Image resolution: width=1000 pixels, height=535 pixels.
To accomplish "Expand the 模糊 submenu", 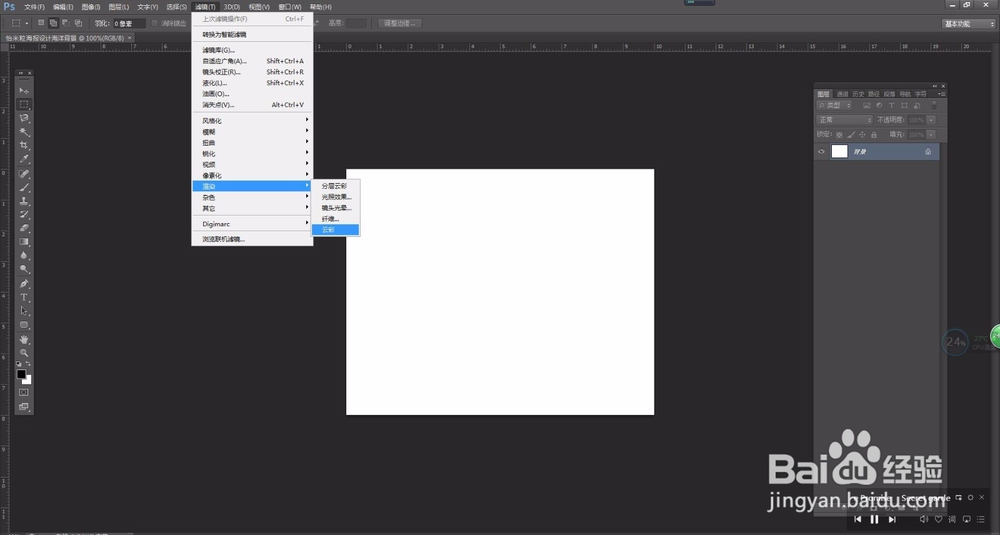I will point(252,131).
